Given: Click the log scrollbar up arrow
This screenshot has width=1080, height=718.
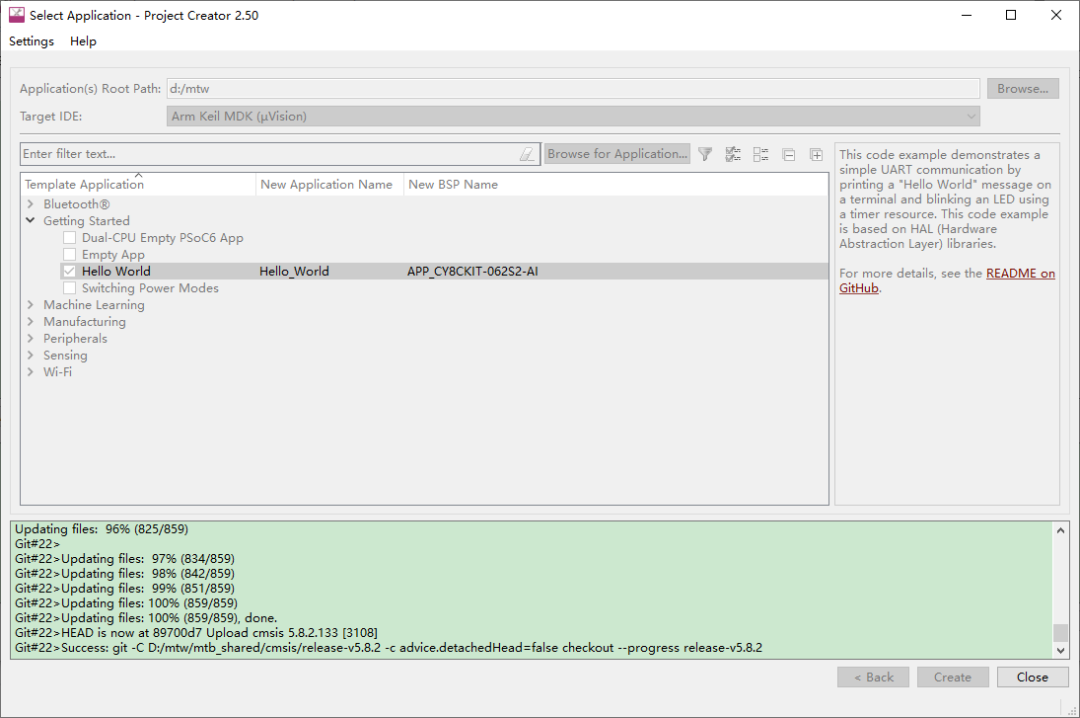Looking at the screenshot, I should click(1061, 531).
